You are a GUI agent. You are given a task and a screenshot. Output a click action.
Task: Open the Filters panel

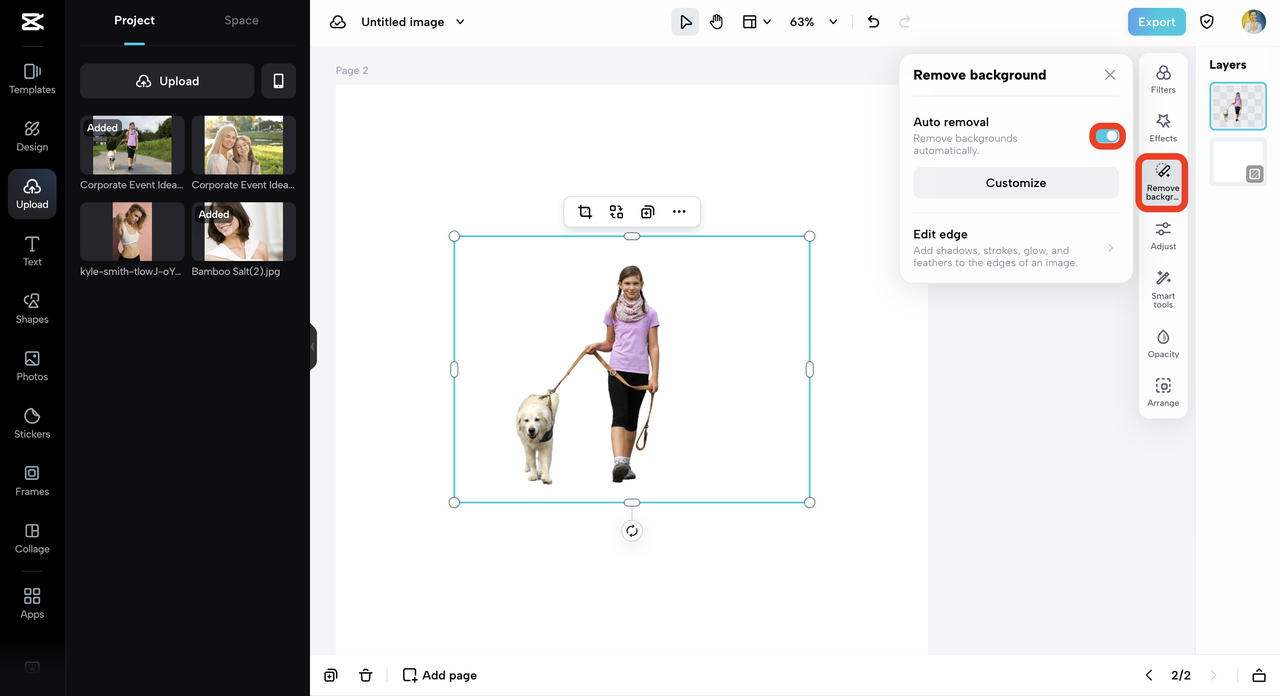pos(1163,79)
